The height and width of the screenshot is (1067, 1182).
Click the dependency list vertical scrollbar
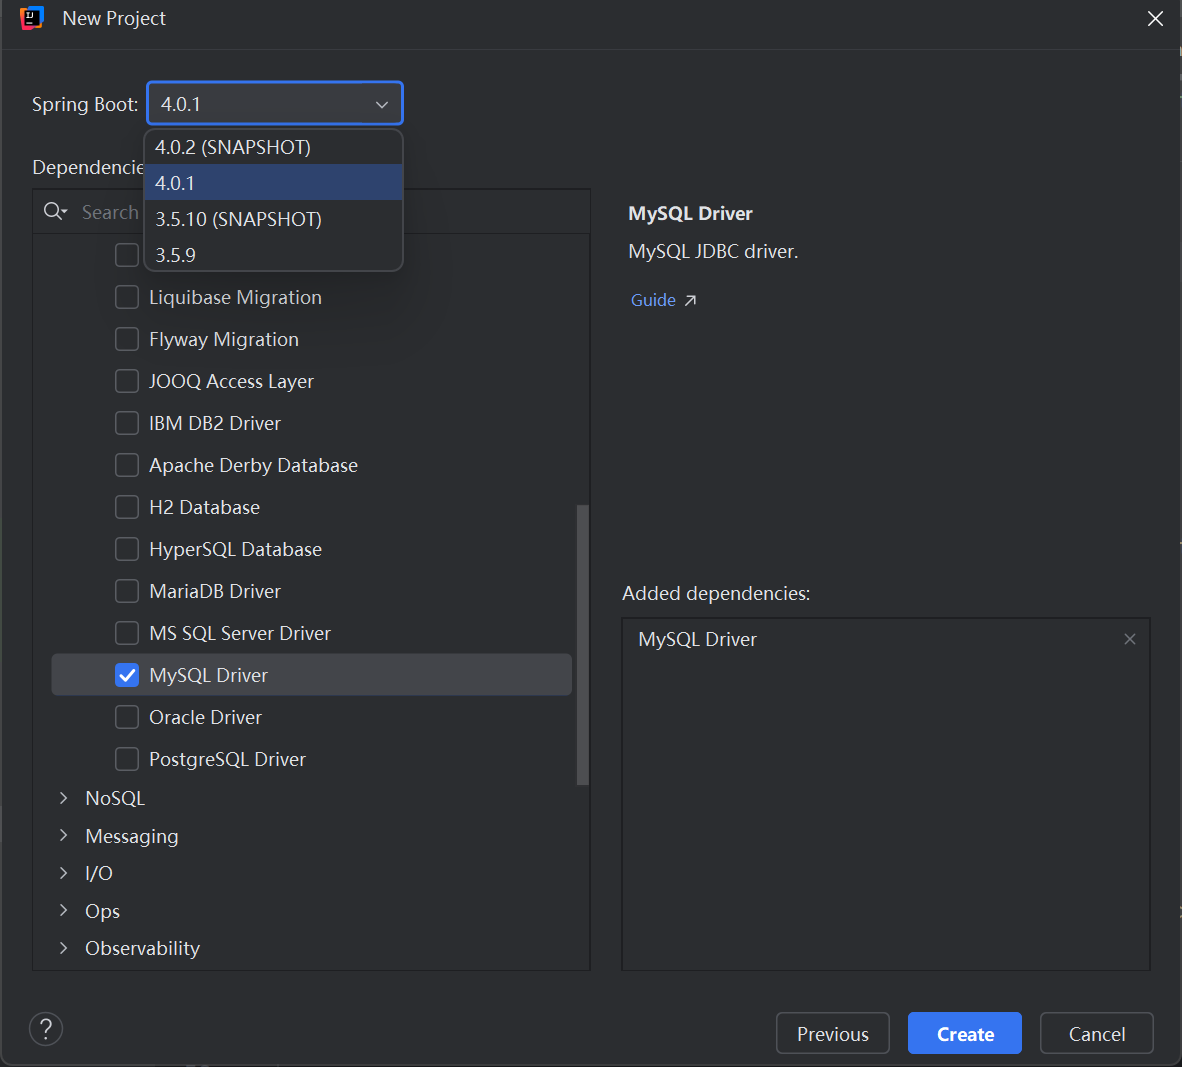(582, 645)
